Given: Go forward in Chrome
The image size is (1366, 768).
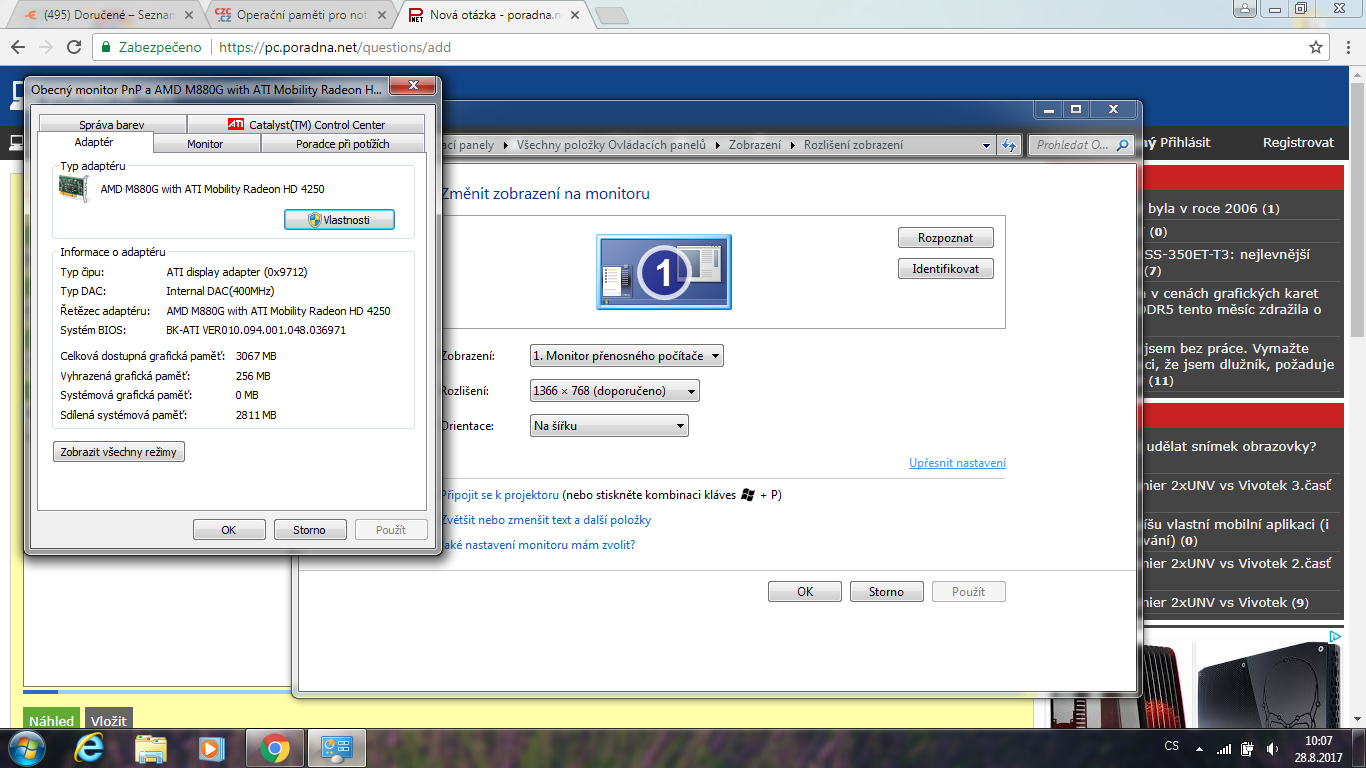Looking at the screenshot, I should tap(46, 47).
